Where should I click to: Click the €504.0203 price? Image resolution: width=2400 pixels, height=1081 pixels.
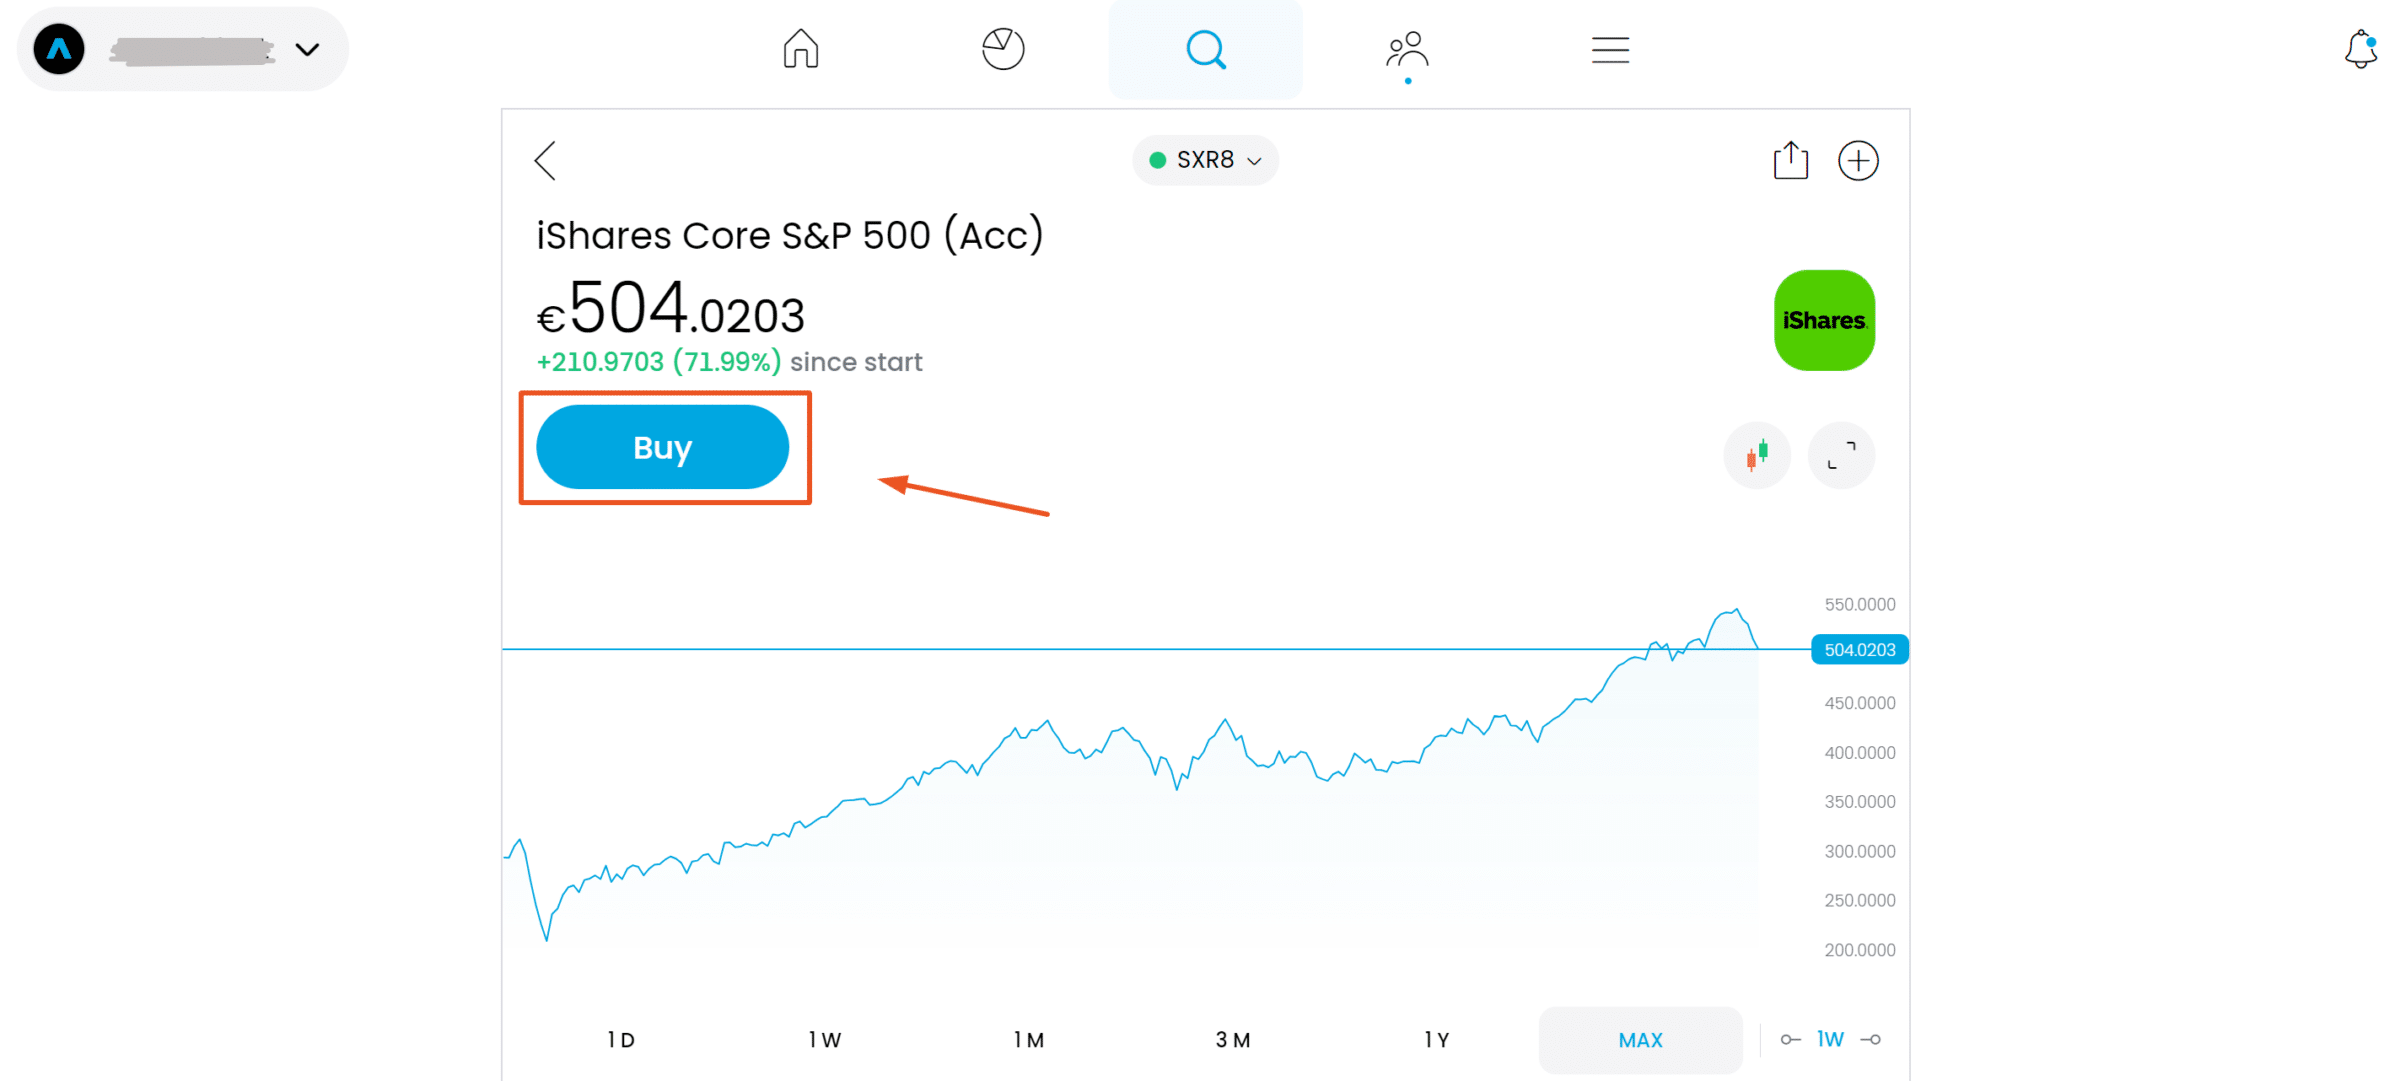670,308
